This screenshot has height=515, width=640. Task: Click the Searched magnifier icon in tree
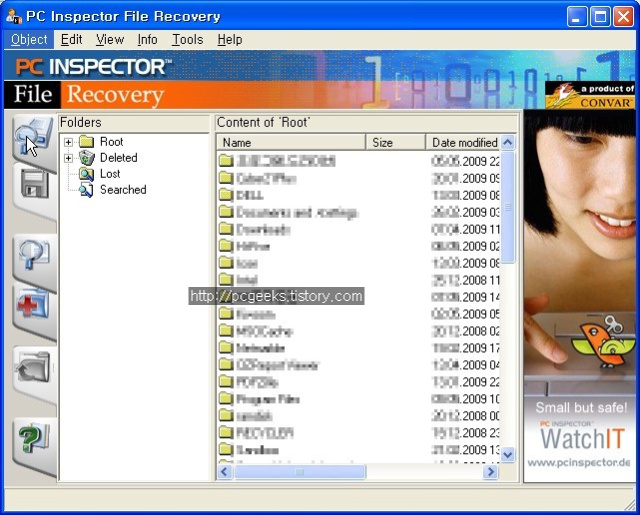click(86, 190)
